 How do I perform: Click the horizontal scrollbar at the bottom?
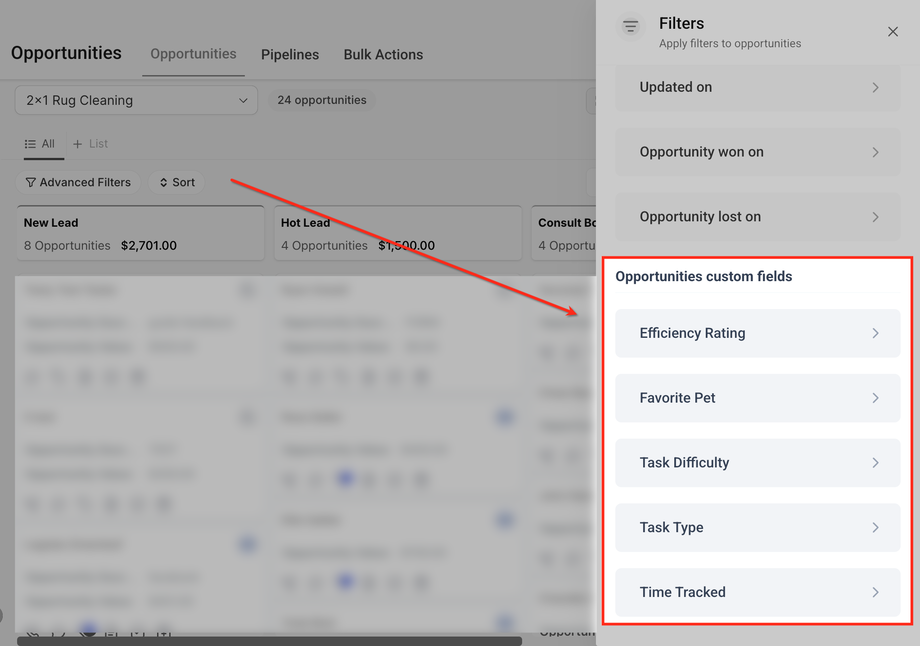point(269,641)
